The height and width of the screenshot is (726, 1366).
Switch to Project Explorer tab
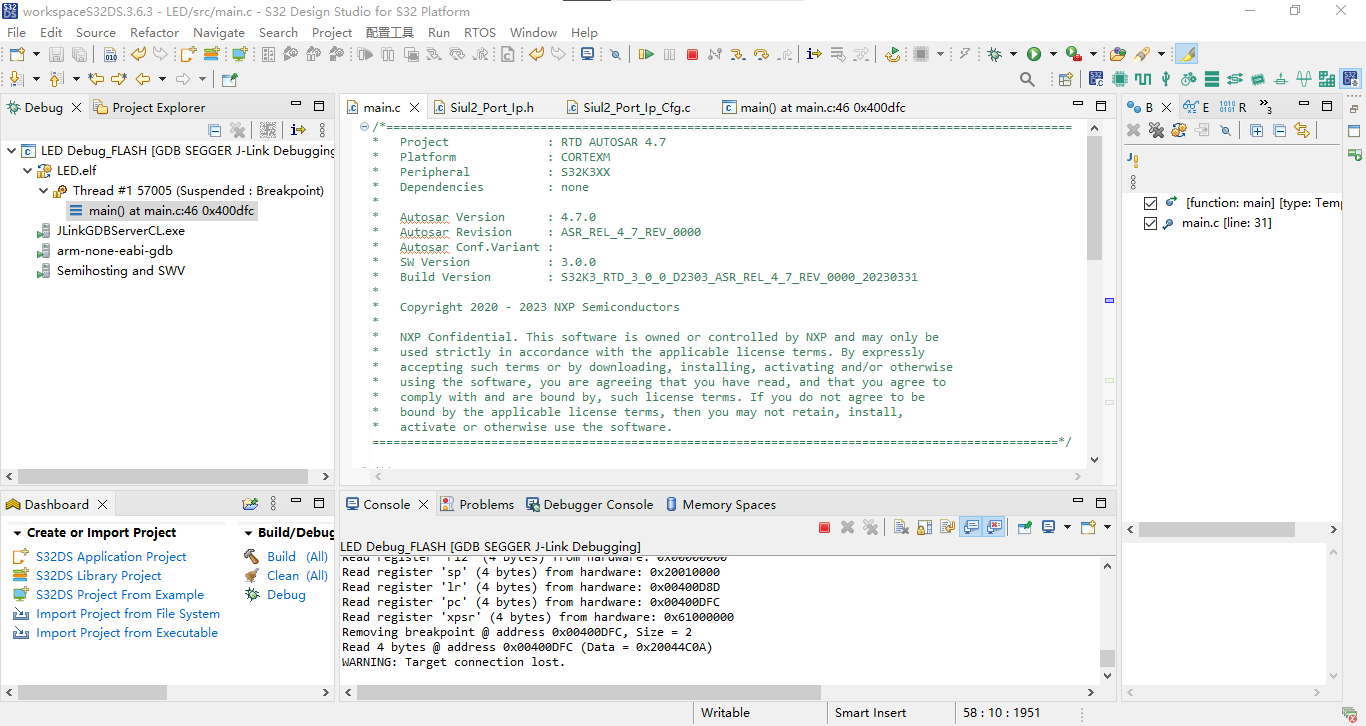pos(149,107)
